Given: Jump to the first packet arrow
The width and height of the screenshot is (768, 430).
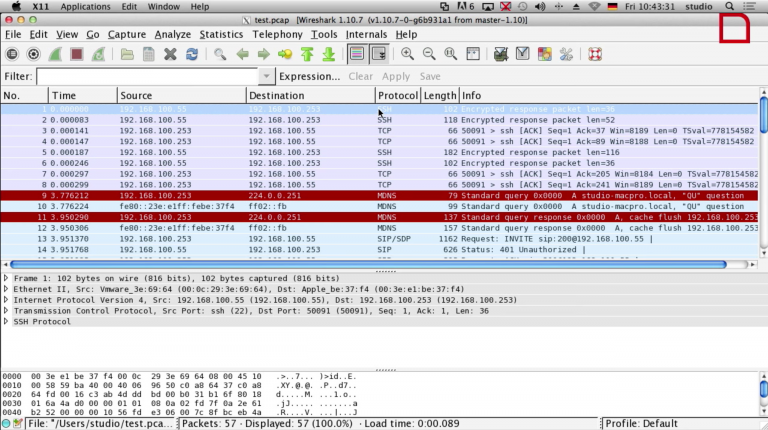Looking at the screenshot, I should [307, 54].
